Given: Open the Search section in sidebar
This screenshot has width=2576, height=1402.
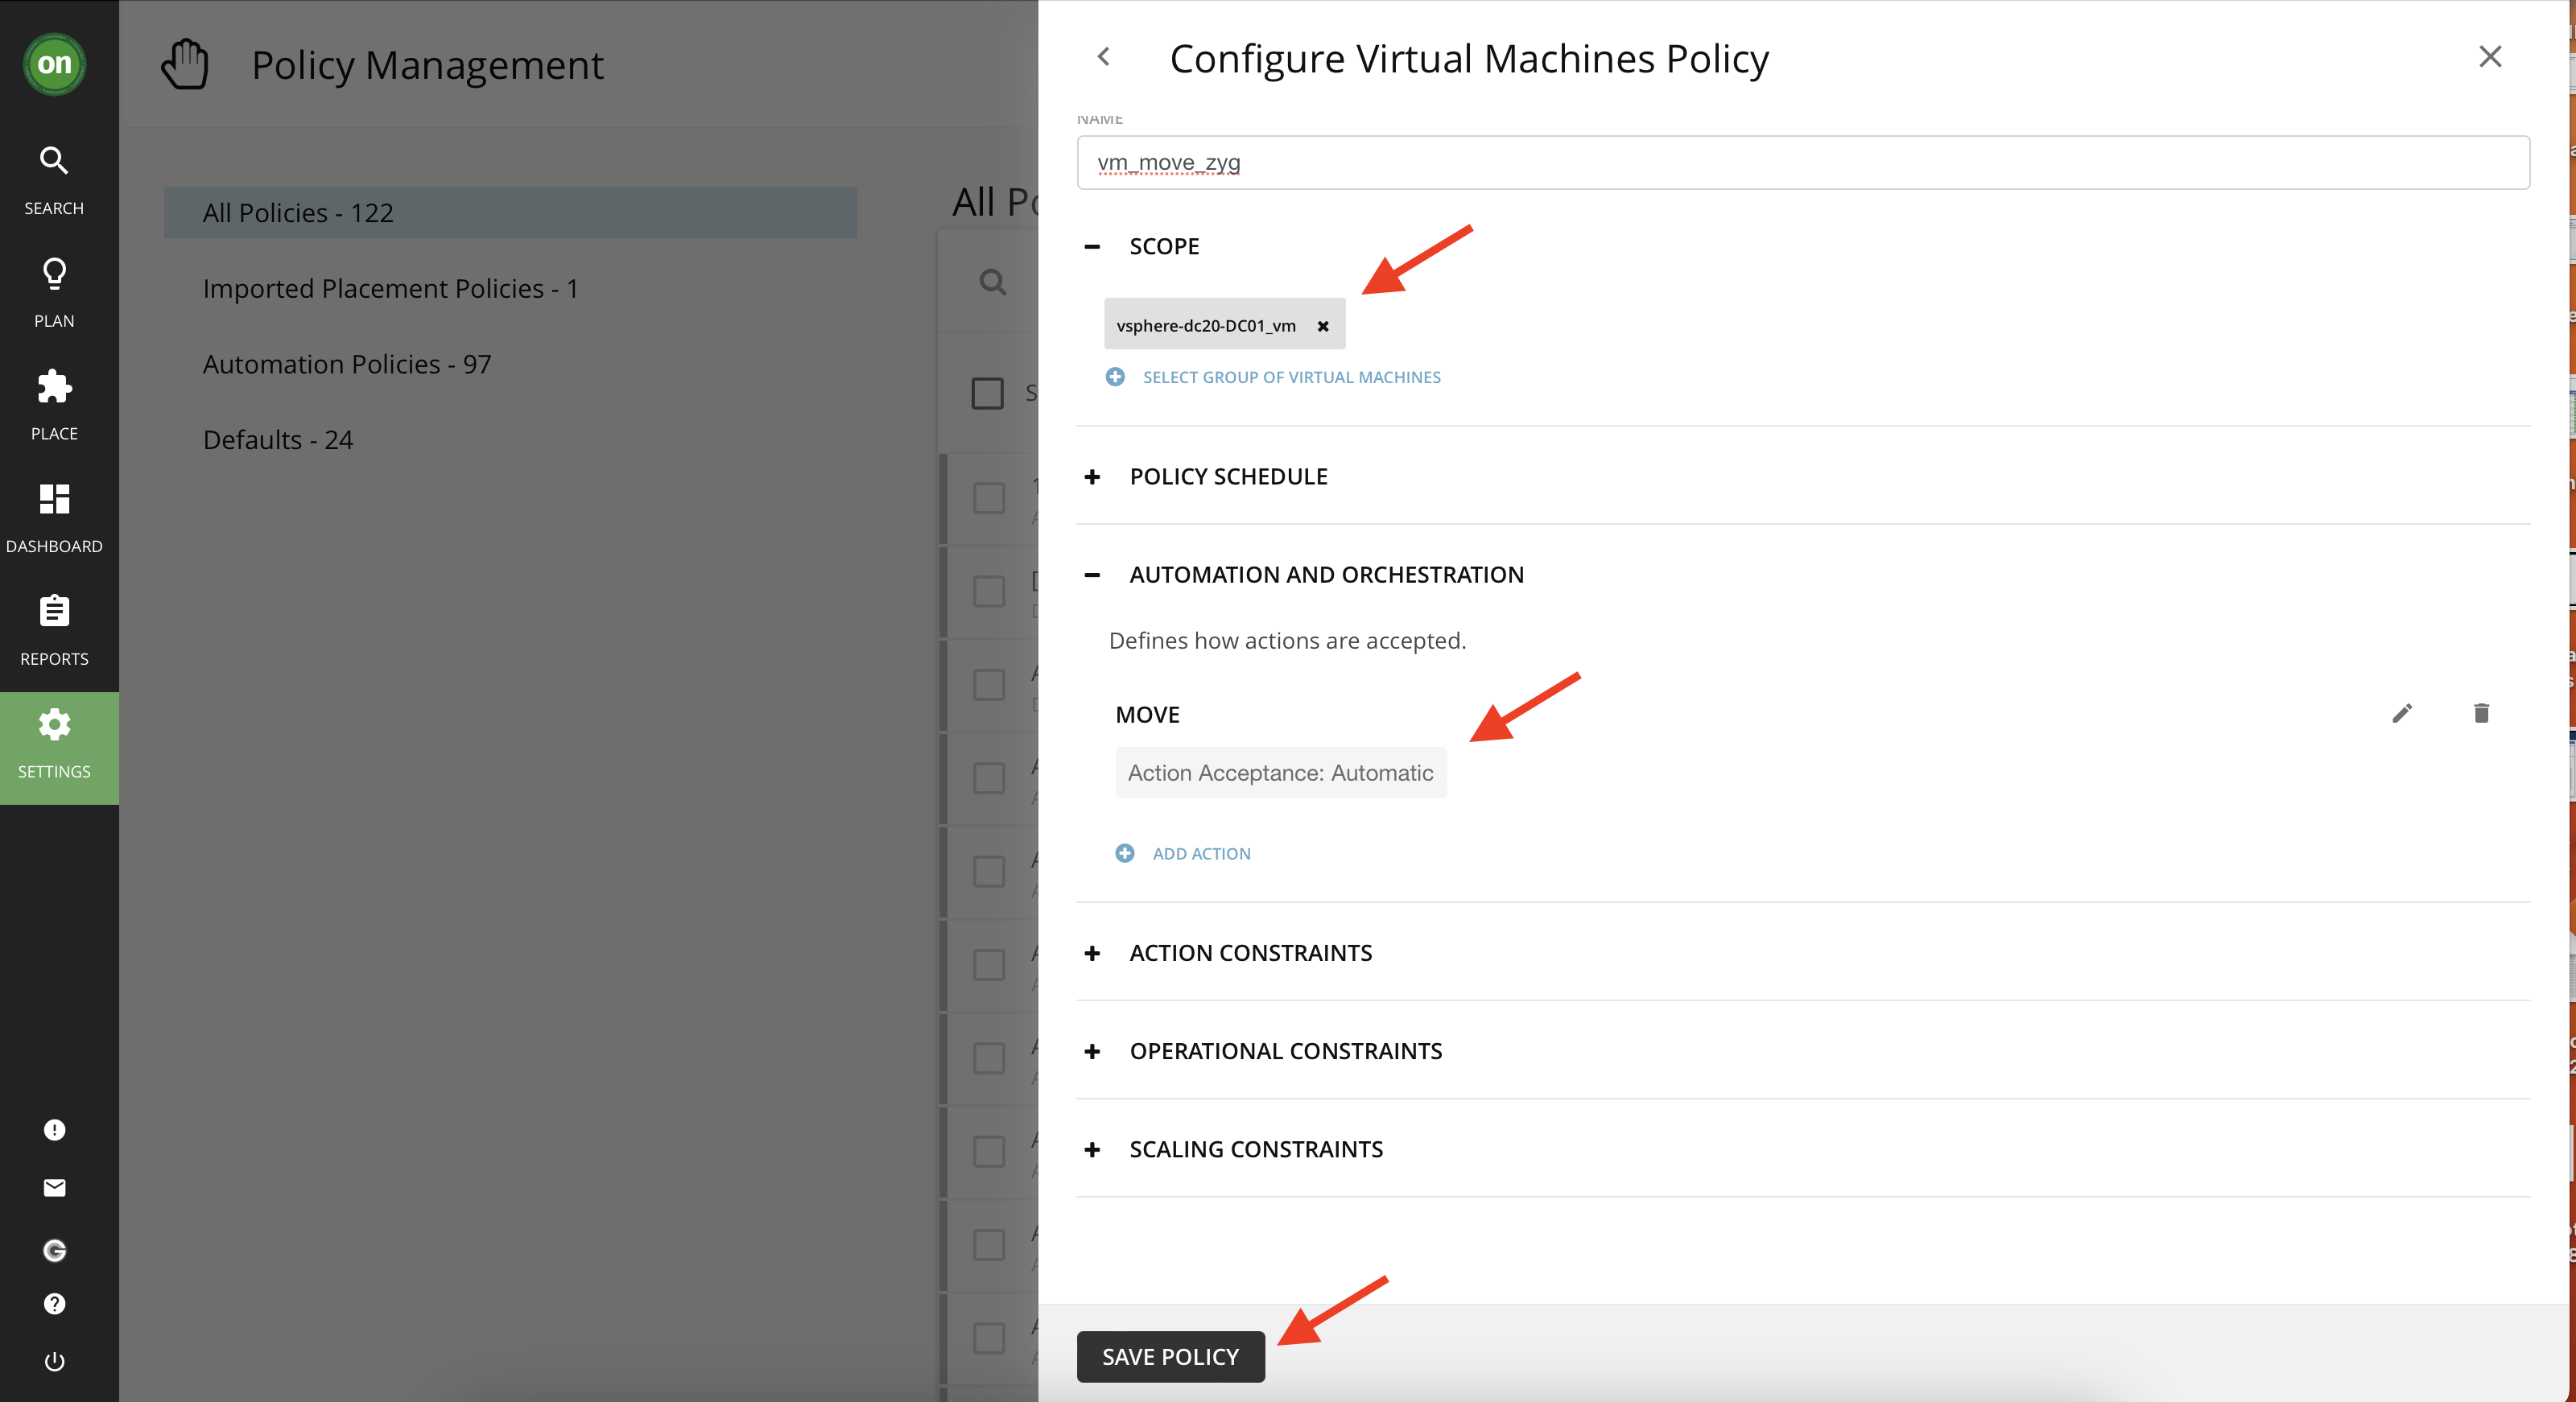Looking at the screenshot, I should pyautogui.click(x=54, y=180).
